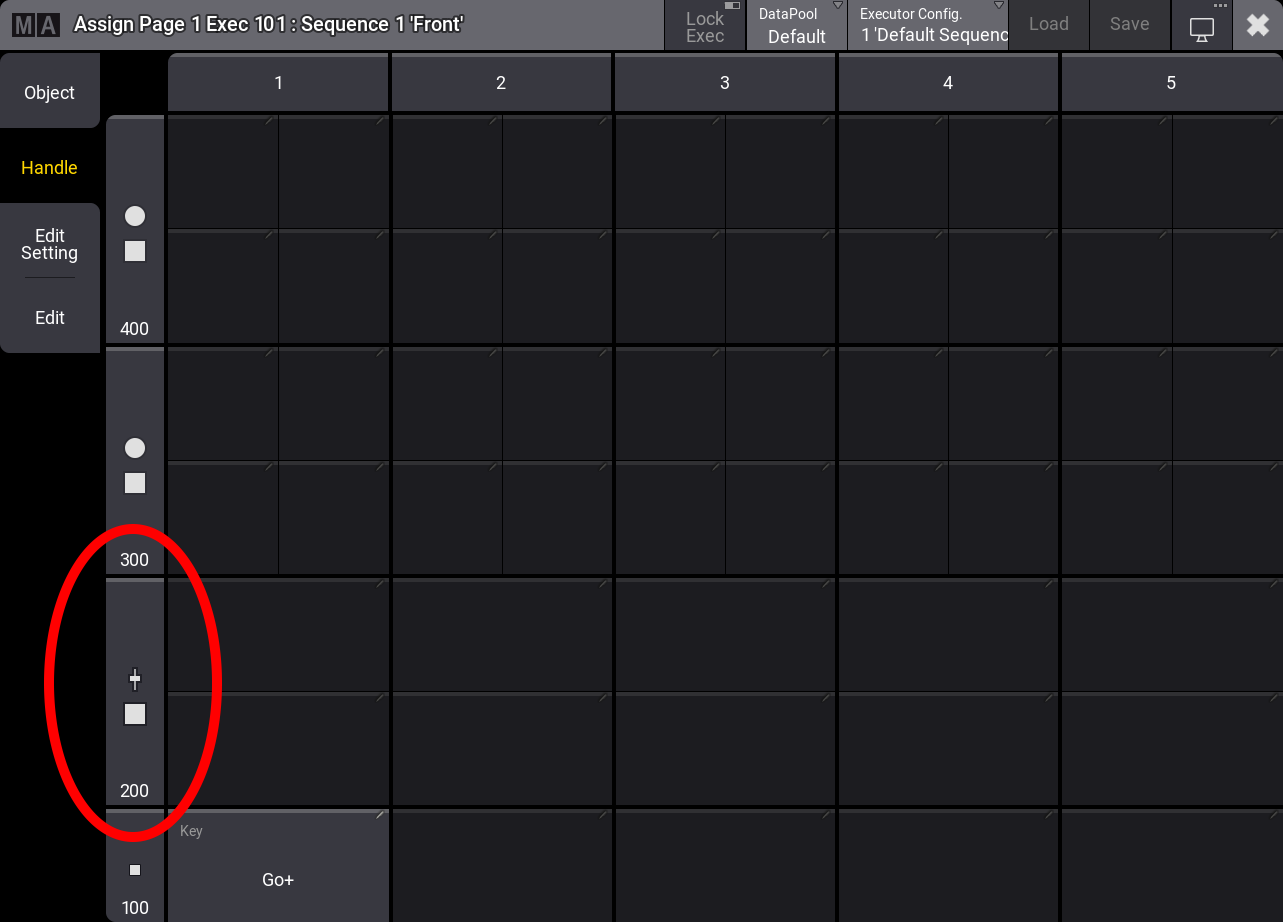Image resolution: width=1283 pixels, height=922 pixels.
Task: Toggle the Lock Exec option
Action: click(705, 26)
